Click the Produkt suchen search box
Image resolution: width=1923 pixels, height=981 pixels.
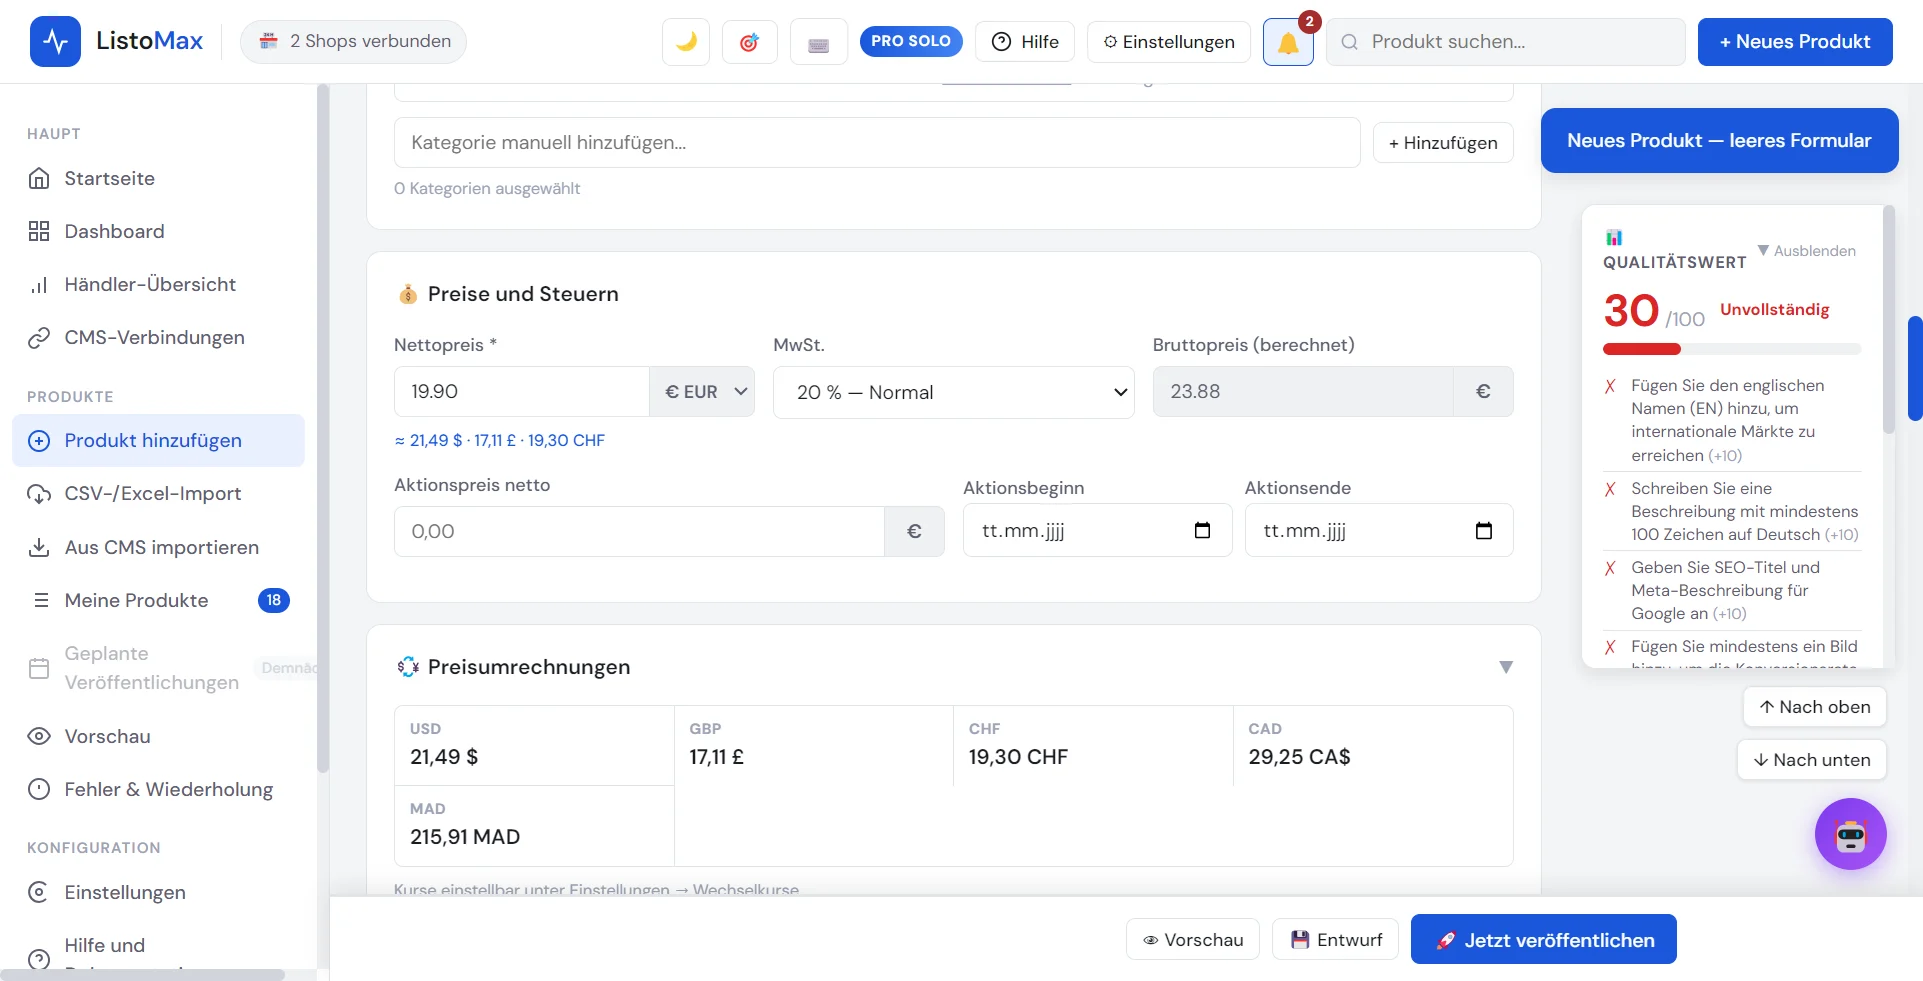1505,42
